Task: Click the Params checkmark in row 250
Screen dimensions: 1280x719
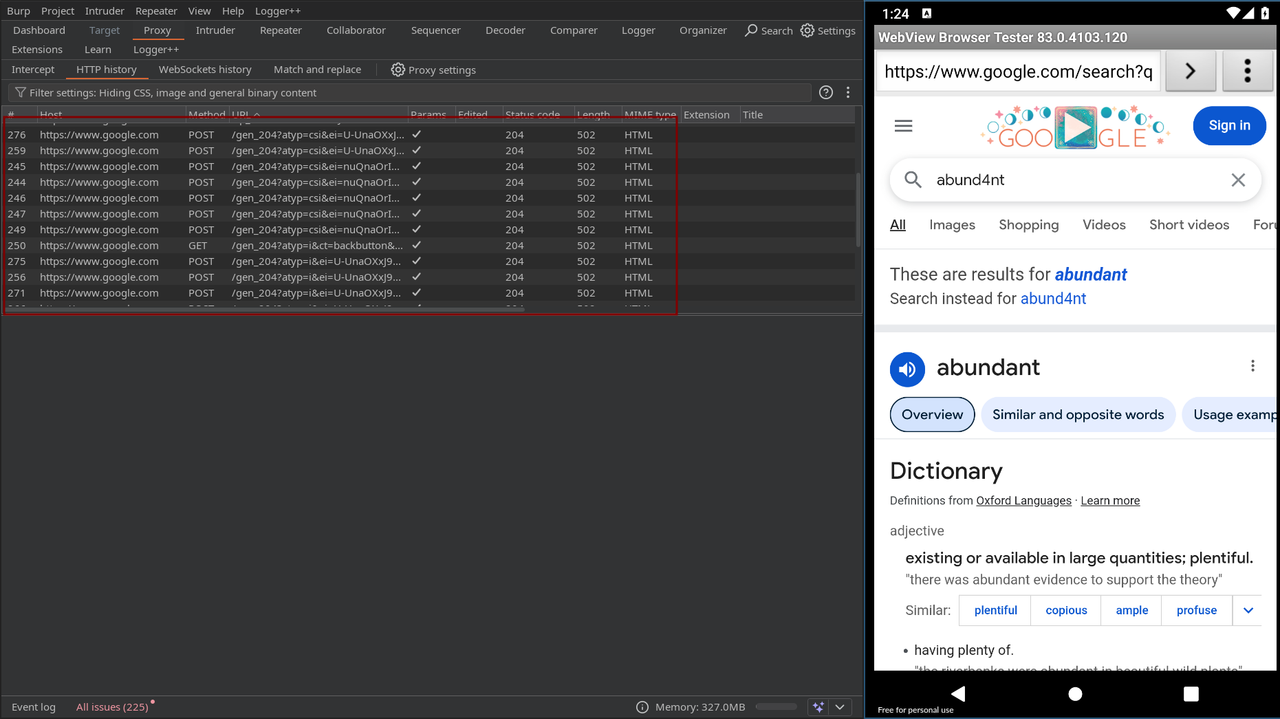Action: click(x=416, y=245)
